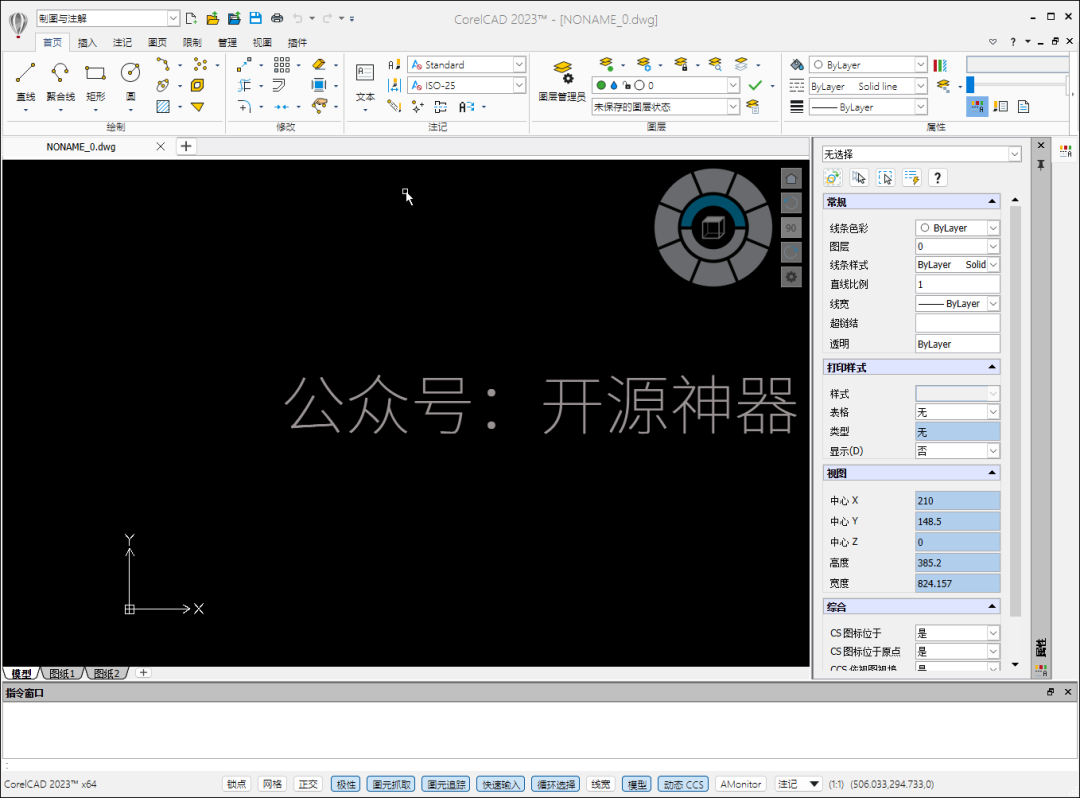Viewport: 1080px width, 798px height.
Task: Select the Line (直线) drawing tool
Action: click(25, 81)
